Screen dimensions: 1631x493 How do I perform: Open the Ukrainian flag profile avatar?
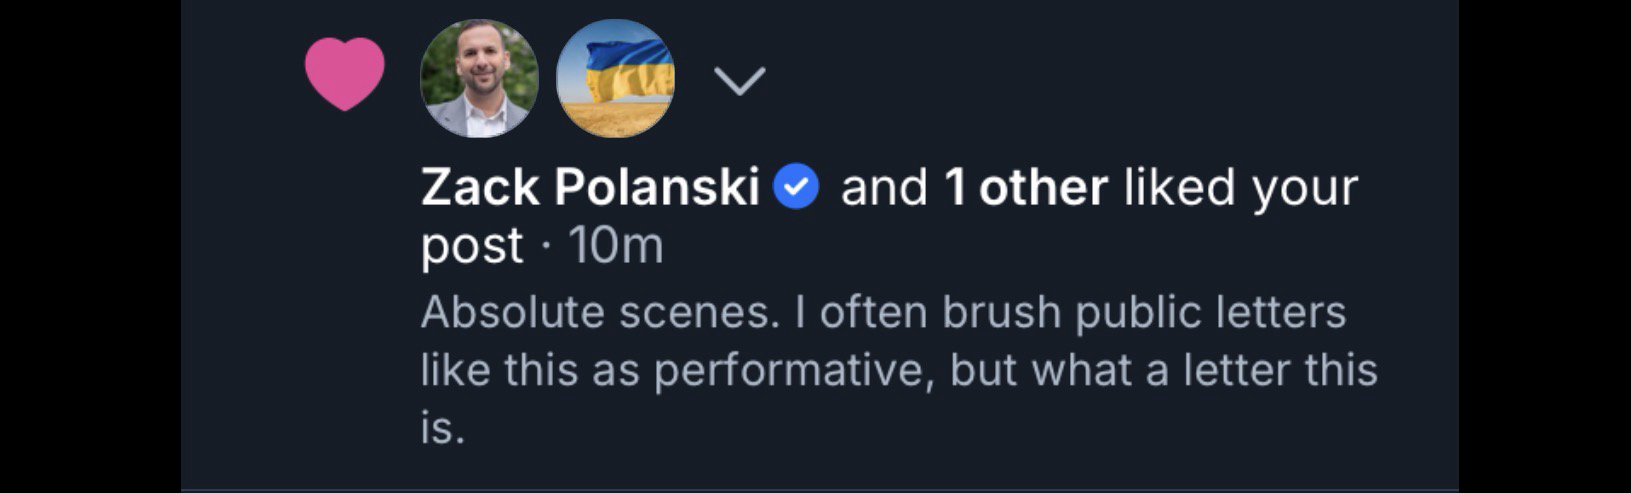click(x=615, y=78)
